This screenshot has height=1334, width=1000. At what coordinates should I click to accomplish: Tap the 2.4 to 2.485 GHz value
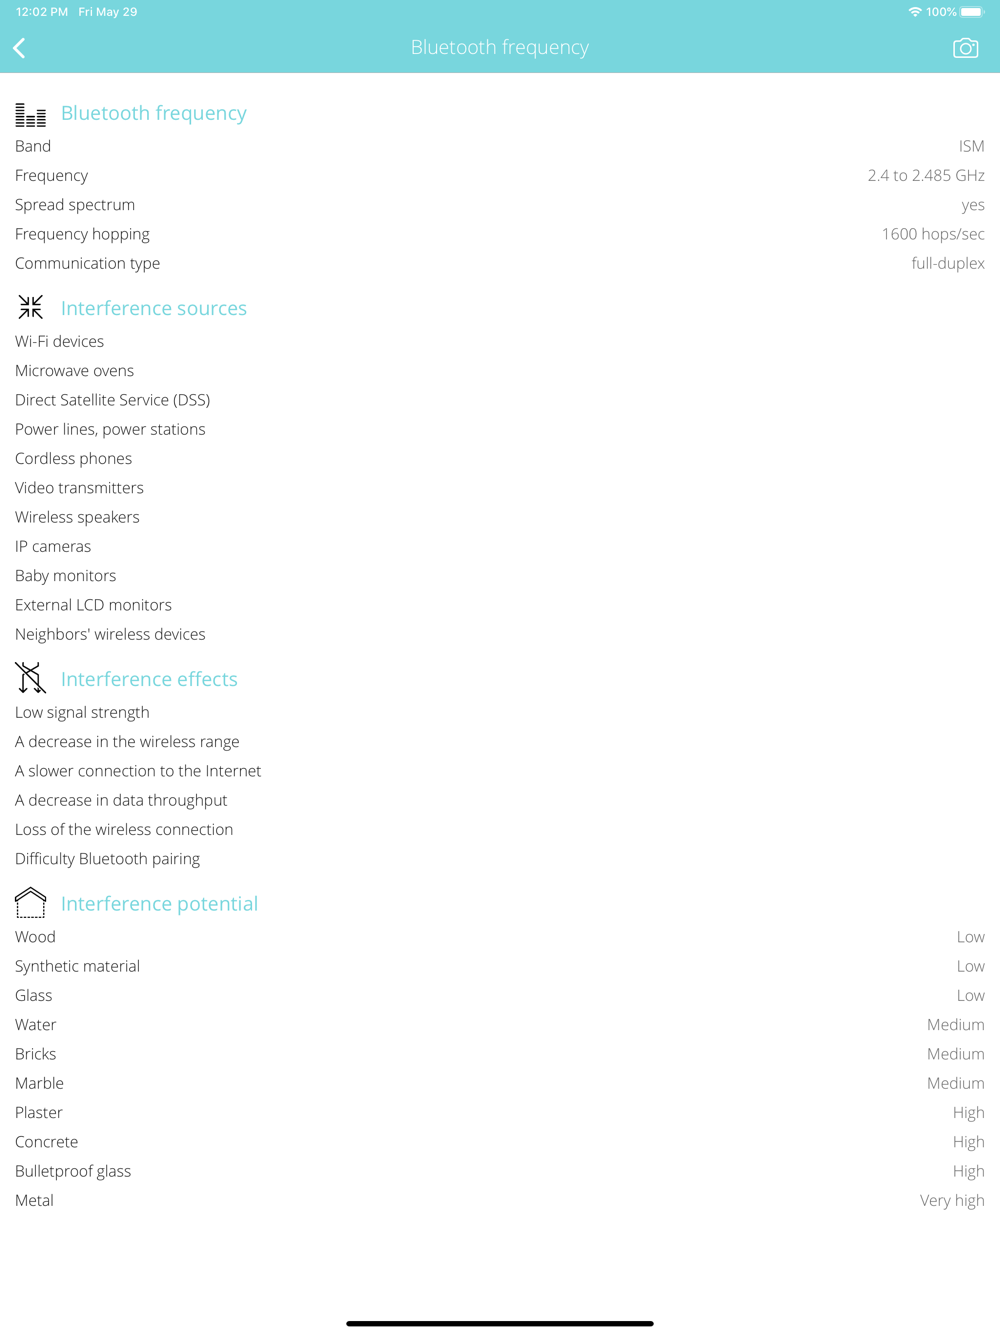point(926,175)
